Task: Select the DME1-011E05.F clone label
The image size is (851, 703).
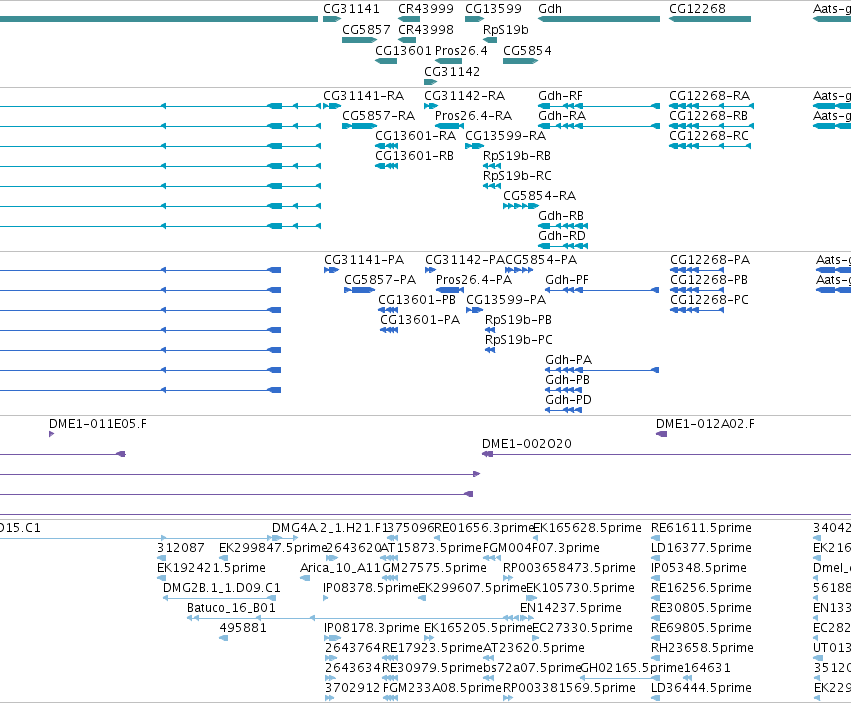Action: click(x=98, y=424)
